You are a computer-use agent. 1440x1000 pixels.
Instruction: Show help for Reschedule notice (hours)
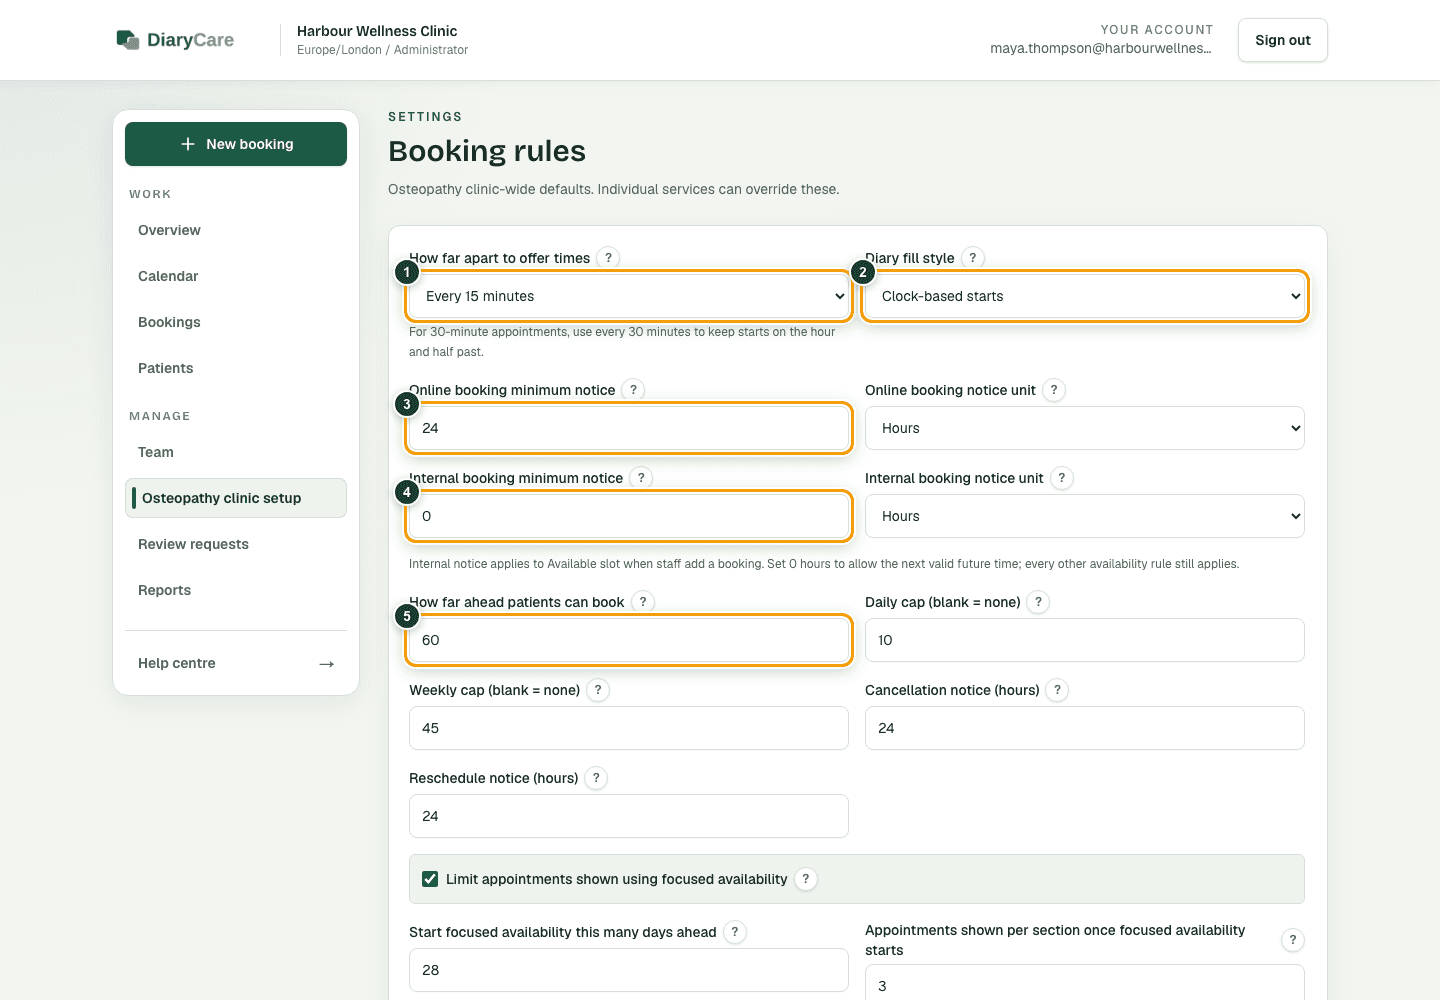(x=596, y=778)
